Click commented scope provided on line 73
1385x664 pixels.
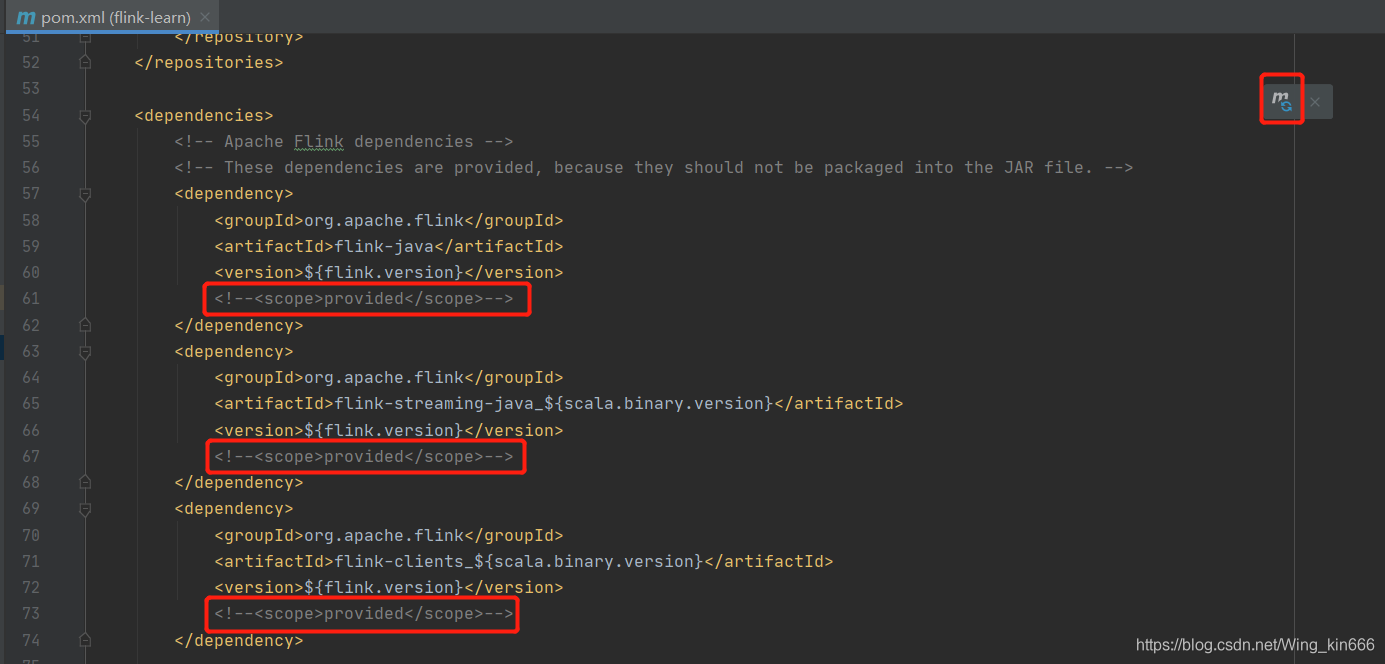(x=364, y=613)
